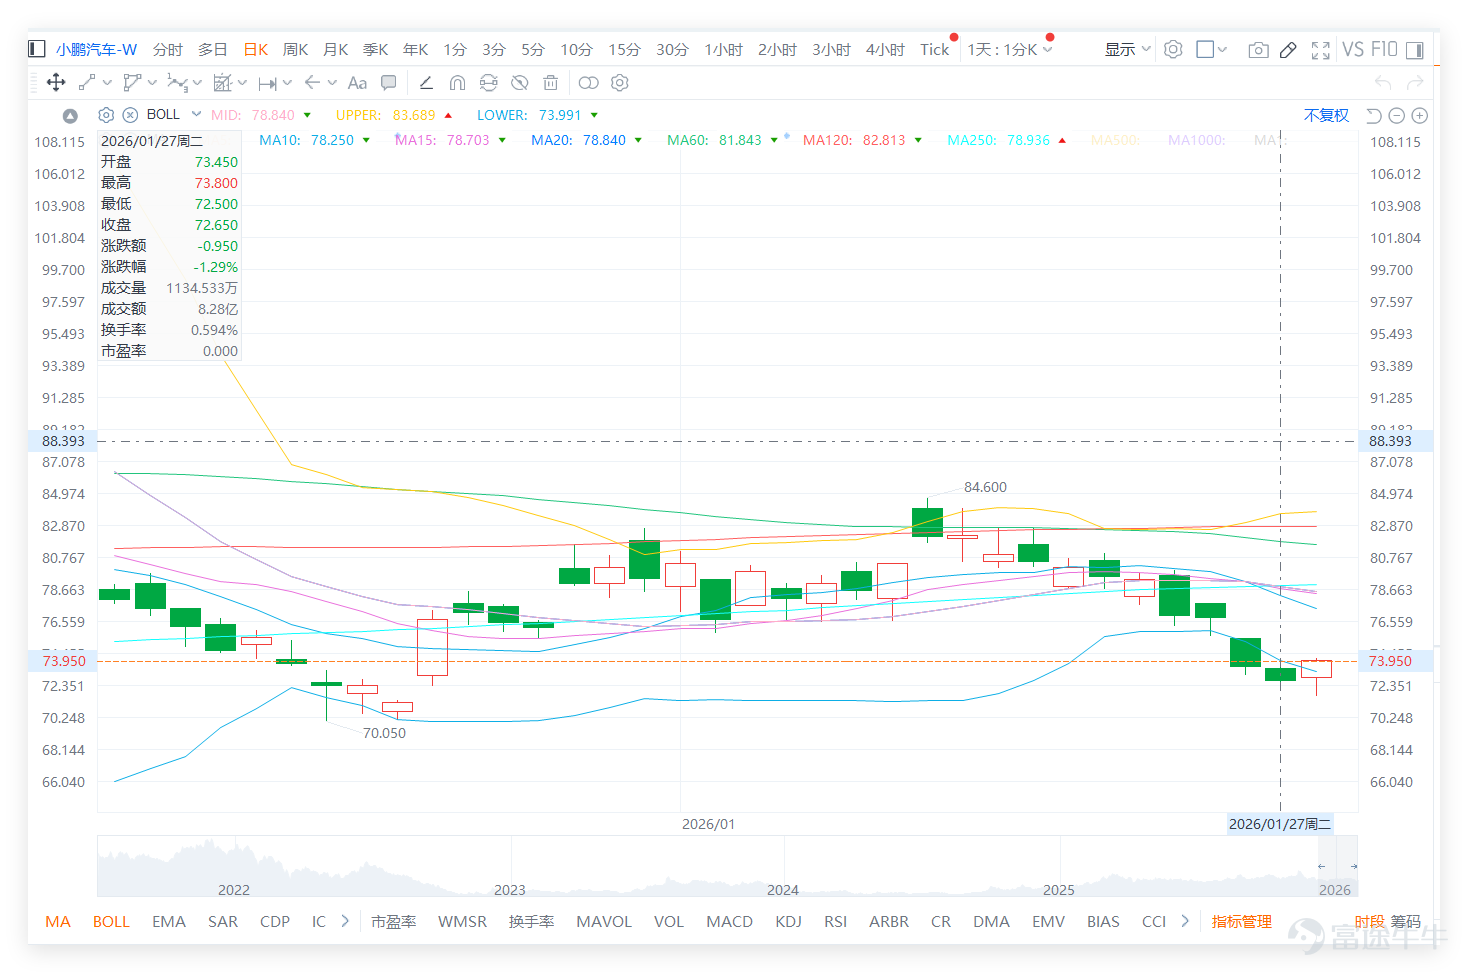Open wave tool options arrow
Viewport: 1468px width, 973px height.
197,83
